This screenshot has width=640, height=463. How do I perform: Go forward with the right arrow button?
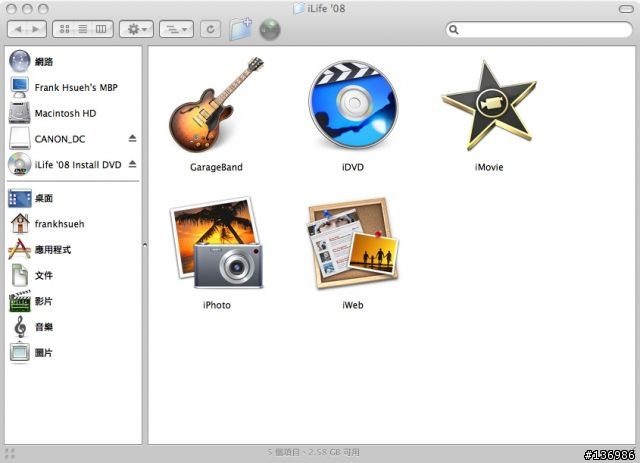point(36,29)
